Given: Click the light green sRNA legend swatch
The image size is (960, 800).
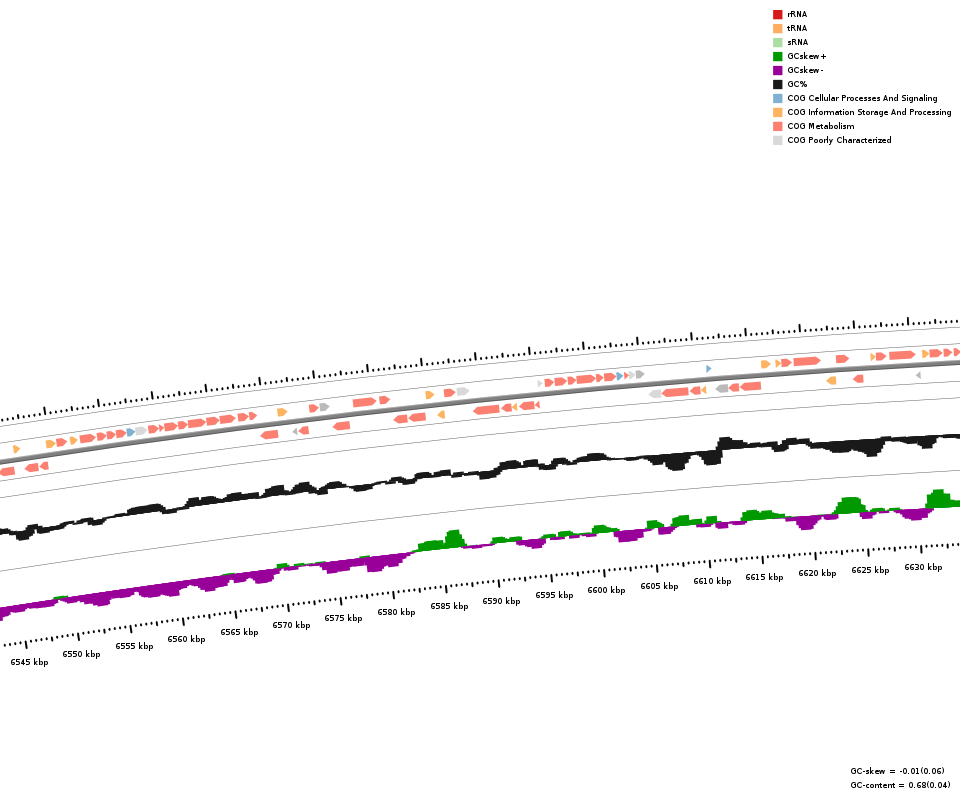Looking at the screenshot, I should click(x=777, y=42).
